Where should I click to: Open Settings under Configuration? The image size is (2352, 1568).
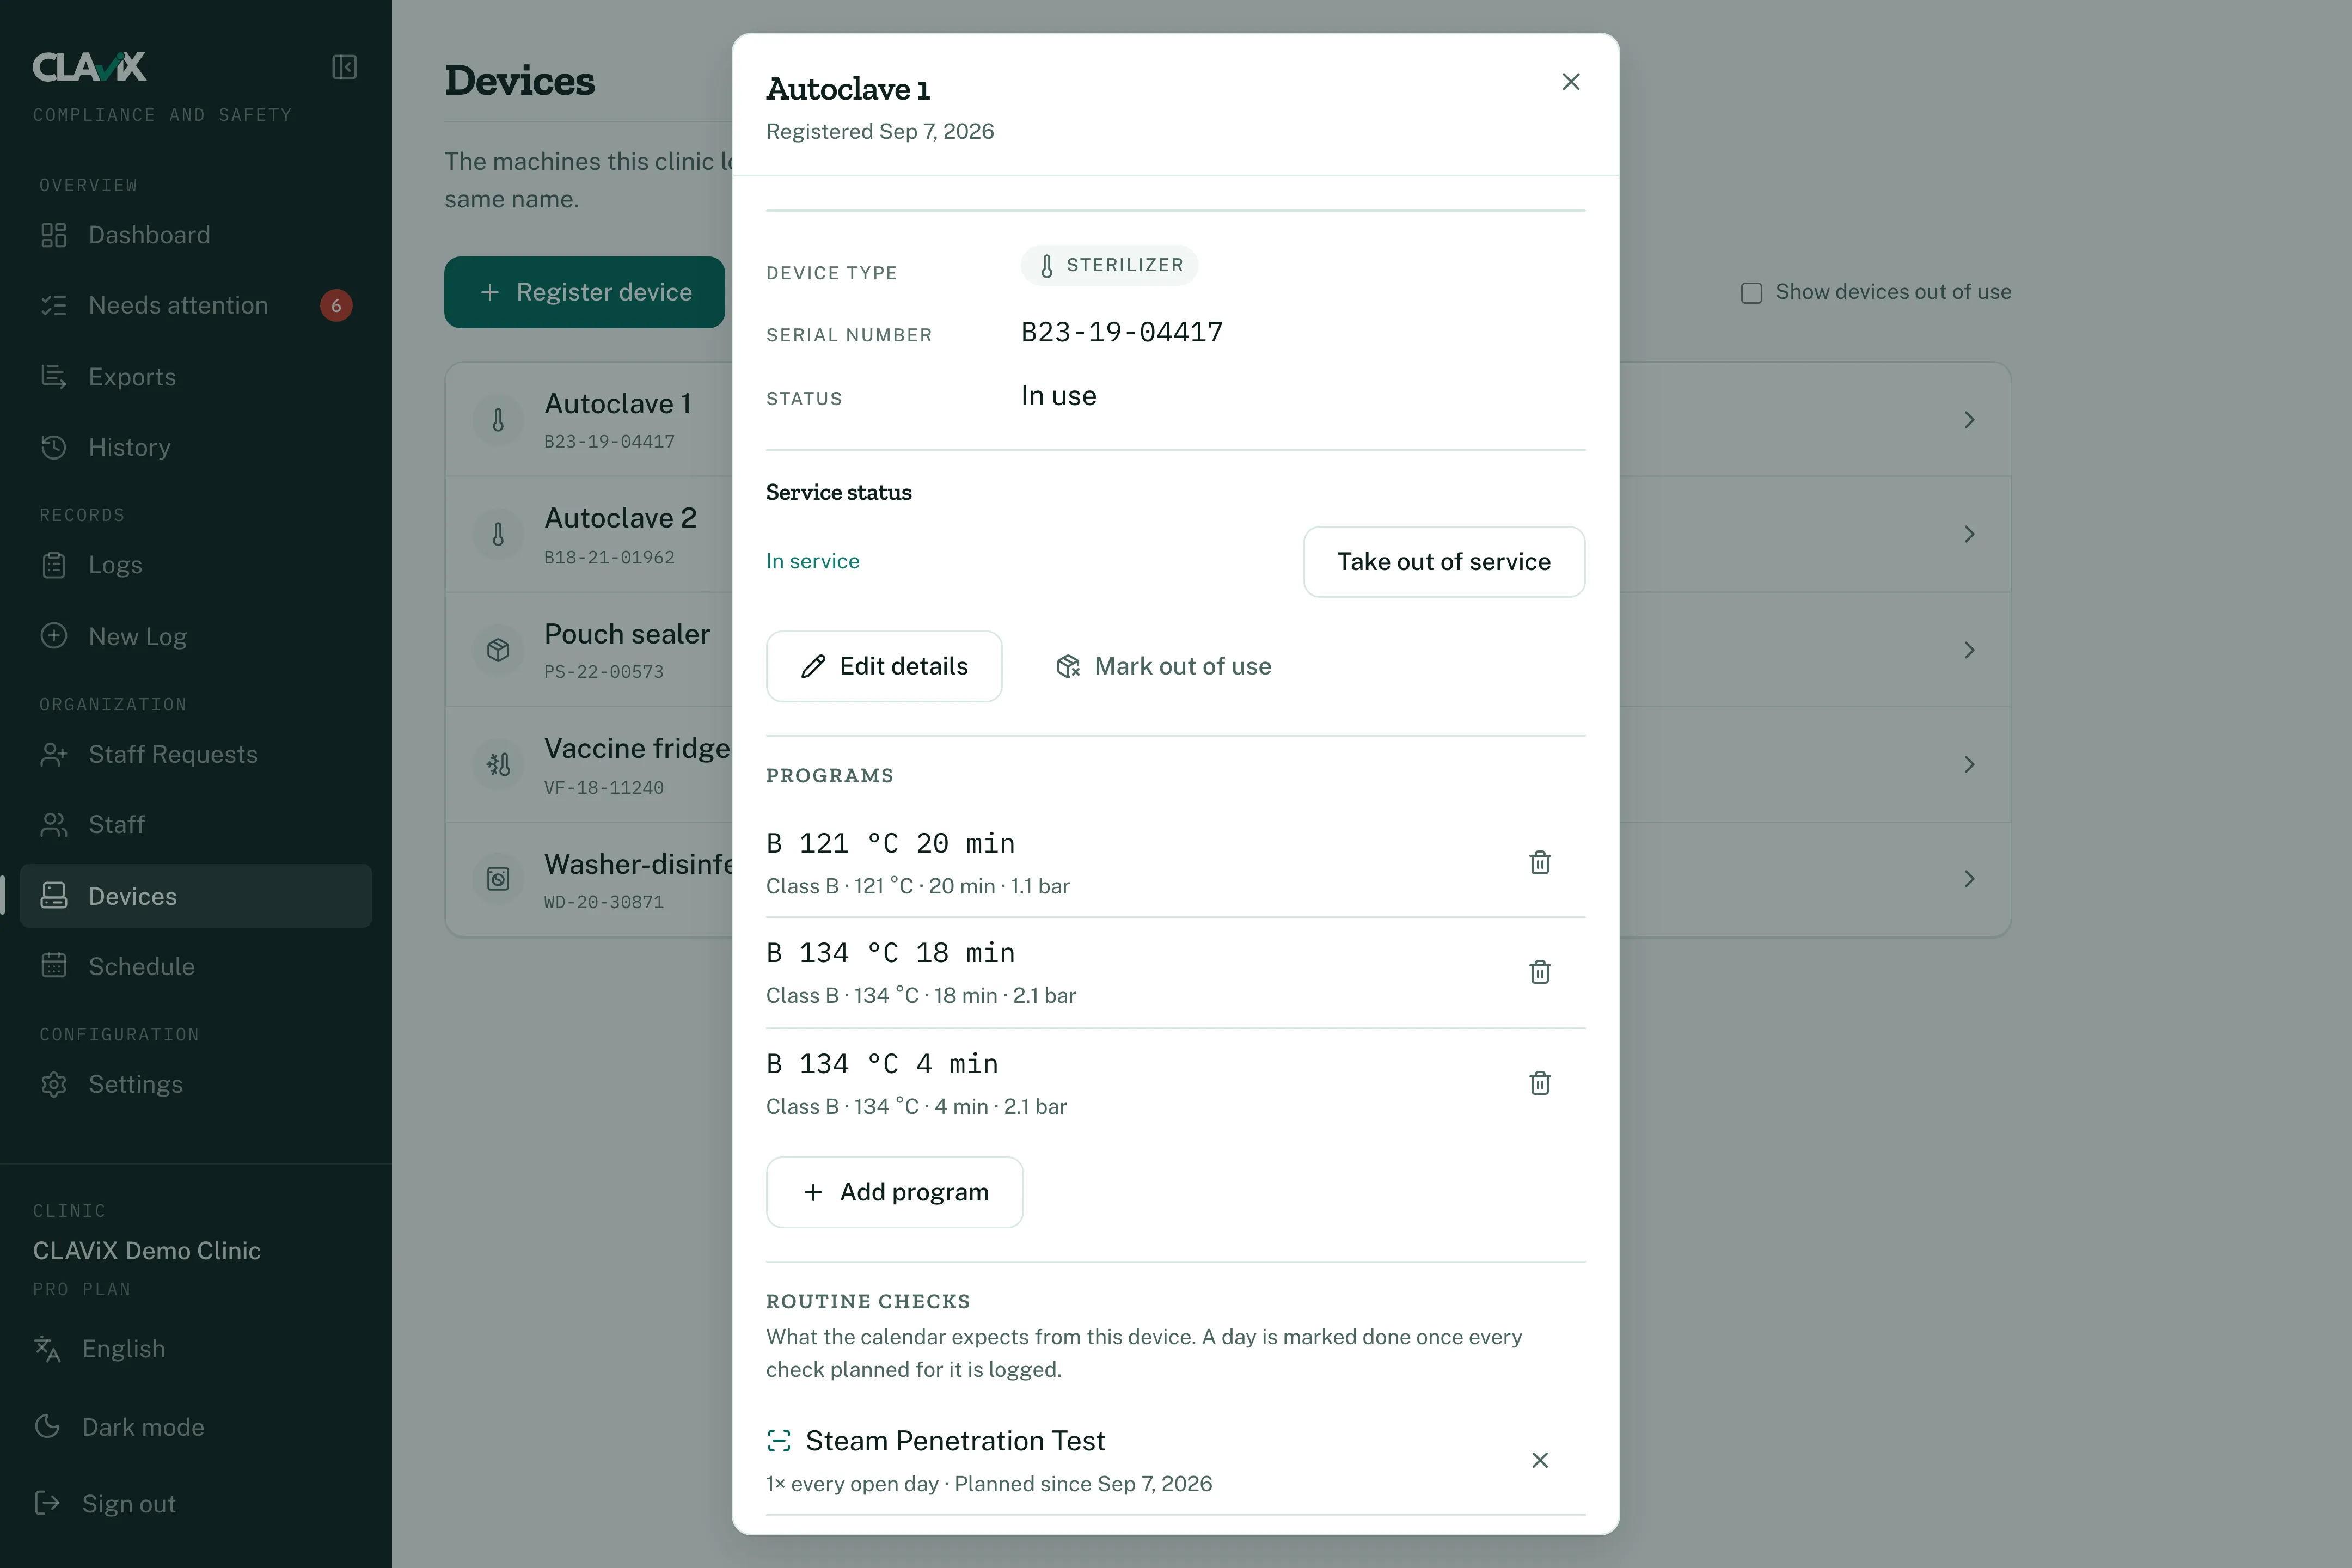pyautogui.click(x=196, y=1084)
